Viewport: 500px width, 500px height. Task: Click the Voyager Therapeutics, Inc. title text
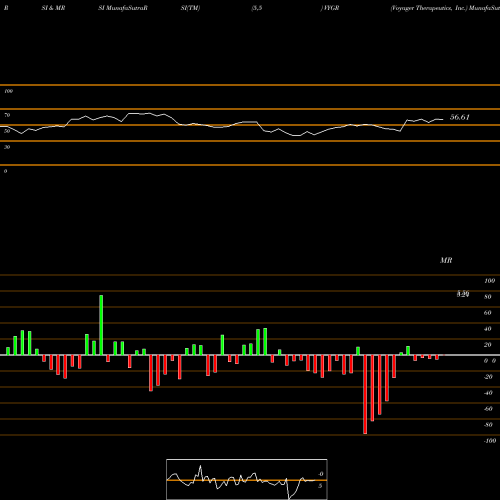[x=429, y=8]
